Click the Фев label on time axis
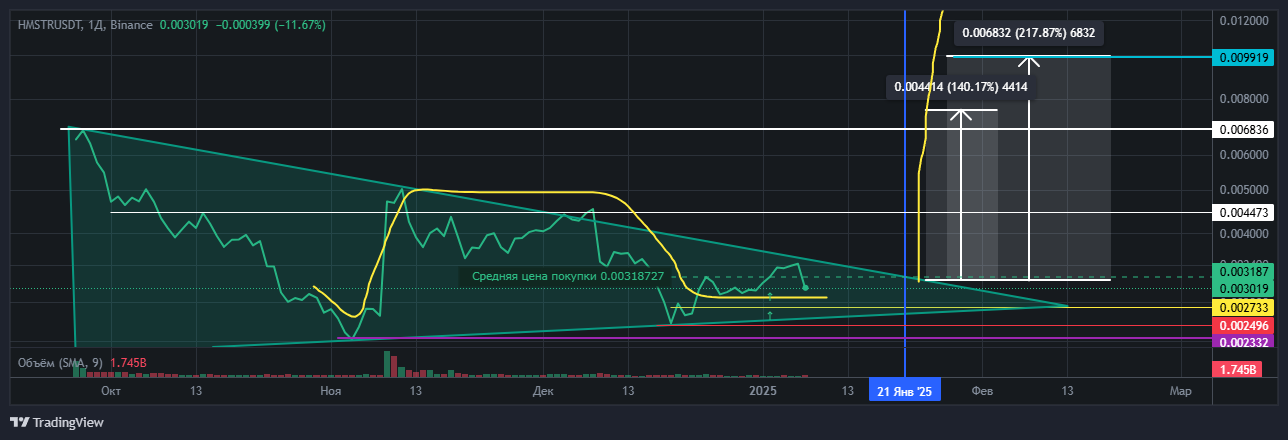 click(983, 392)
